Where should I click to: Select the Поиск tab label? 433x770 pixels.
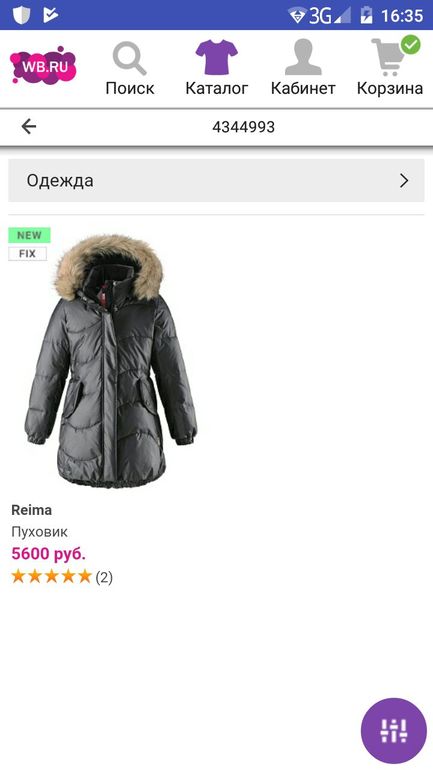tap(130, 88)
